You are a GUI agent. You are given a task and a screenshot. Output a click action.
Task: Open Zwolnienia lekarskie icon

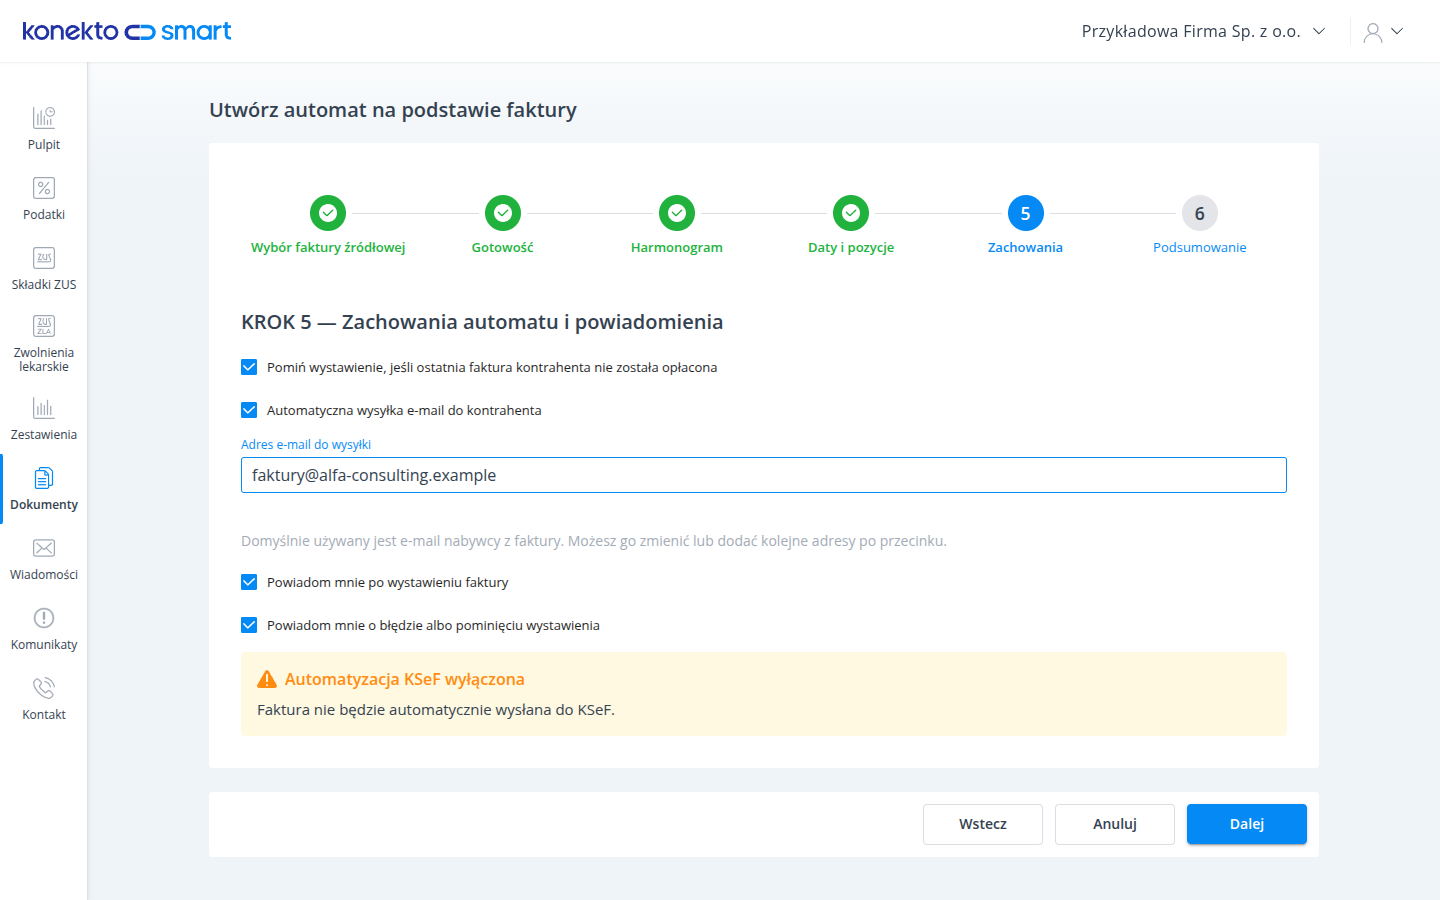click(44, 326)
